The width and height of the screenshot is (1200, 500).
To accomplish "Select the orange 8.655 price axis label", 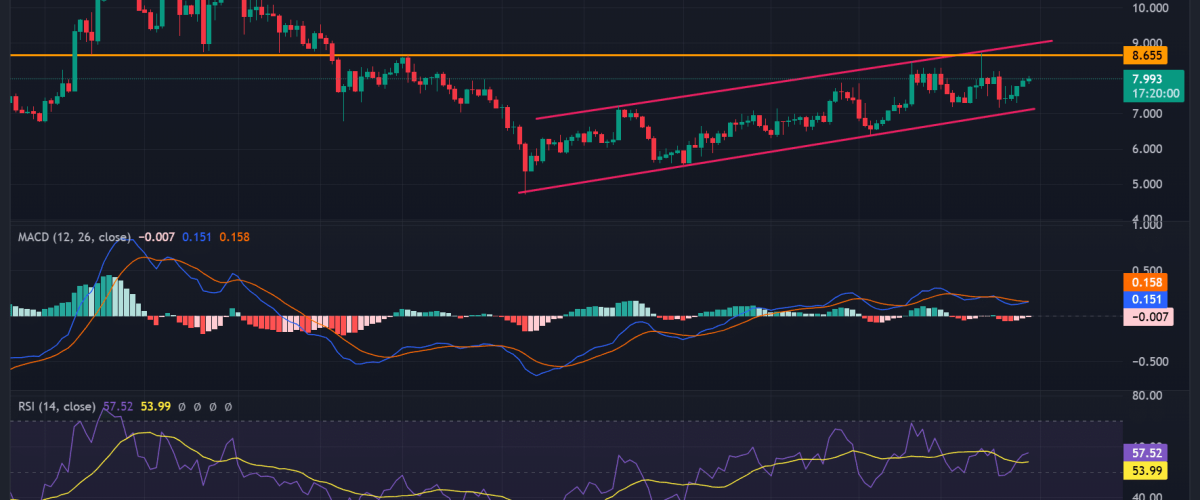I will pyautogui.click(x=1140, y=55).
